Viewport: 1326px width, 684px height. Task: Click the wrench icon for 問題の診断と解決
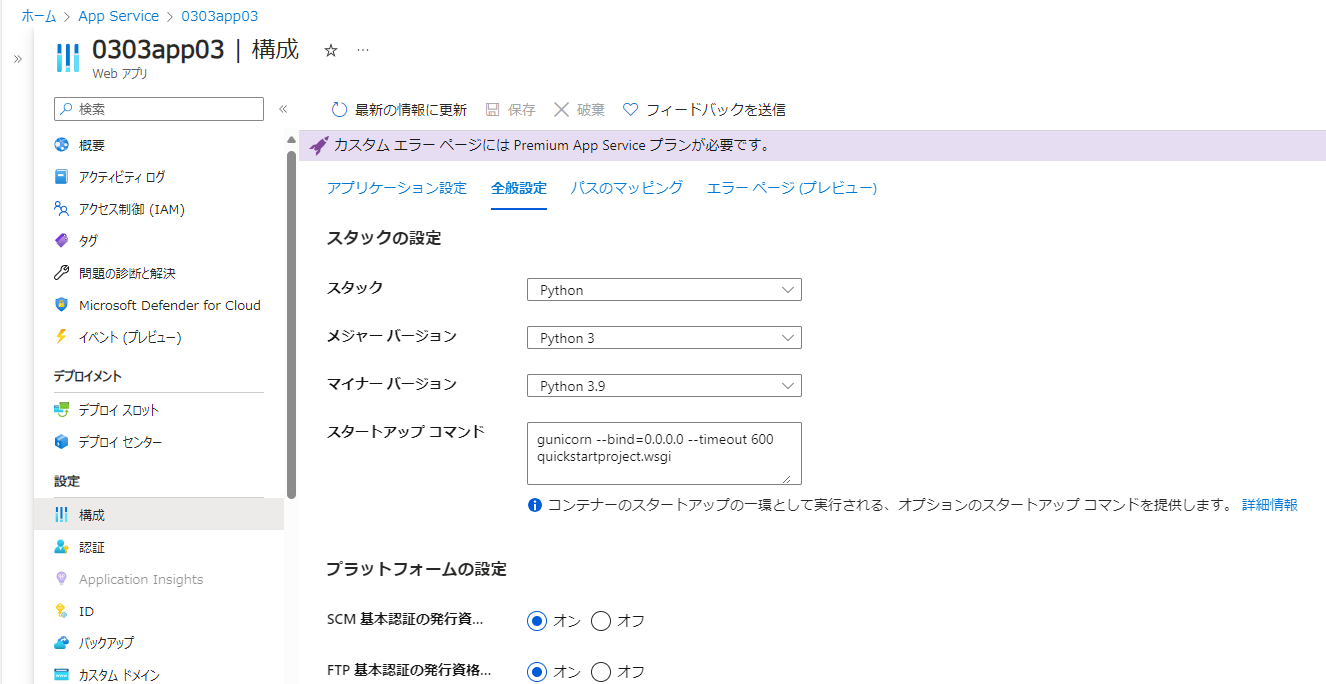(x=62, y=273)
